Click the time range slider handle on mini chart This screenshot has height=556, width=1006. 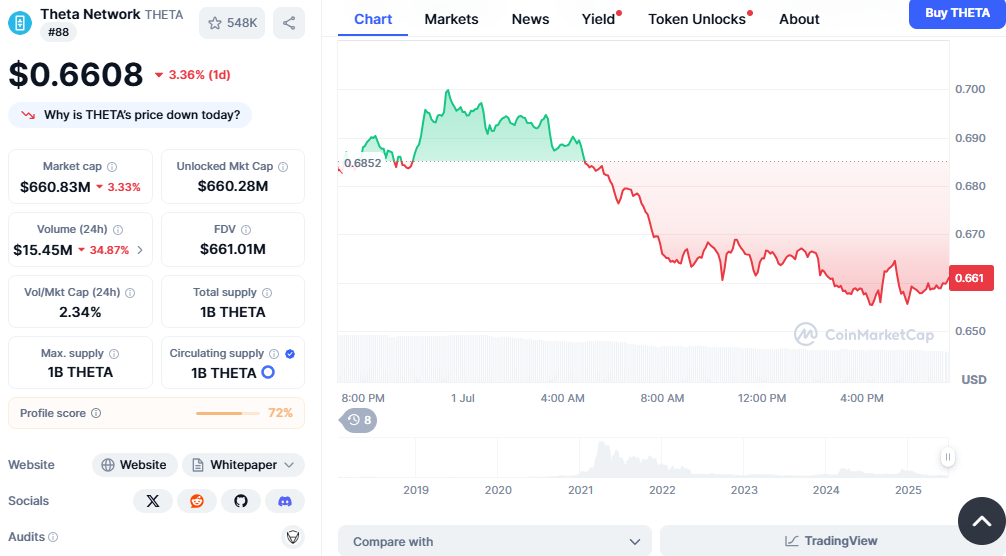(x=948, y=457)
